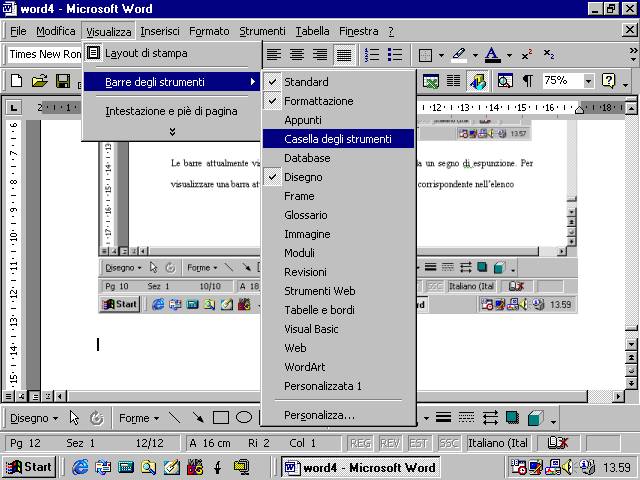Align text left in formatting toolbar
This screenshot has height=480, width=640.
click(x=274, y=55)
